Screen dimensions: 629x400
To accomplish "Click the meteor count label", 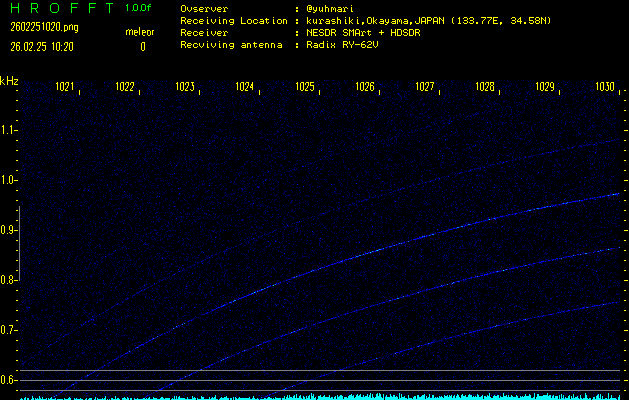I will click(140, 32).
